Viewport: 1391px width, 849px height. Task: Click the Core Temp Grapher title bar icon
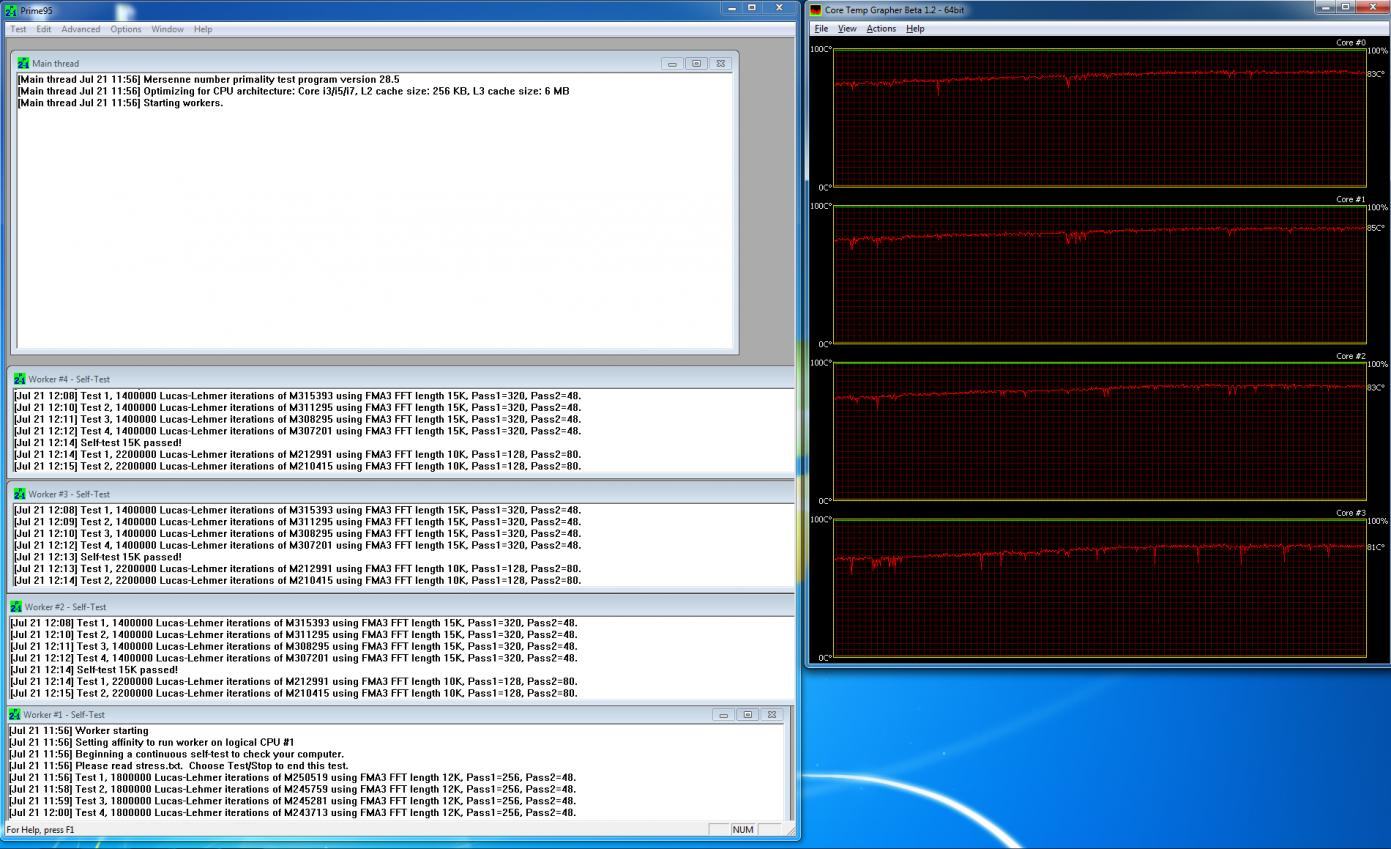[816, 10]
